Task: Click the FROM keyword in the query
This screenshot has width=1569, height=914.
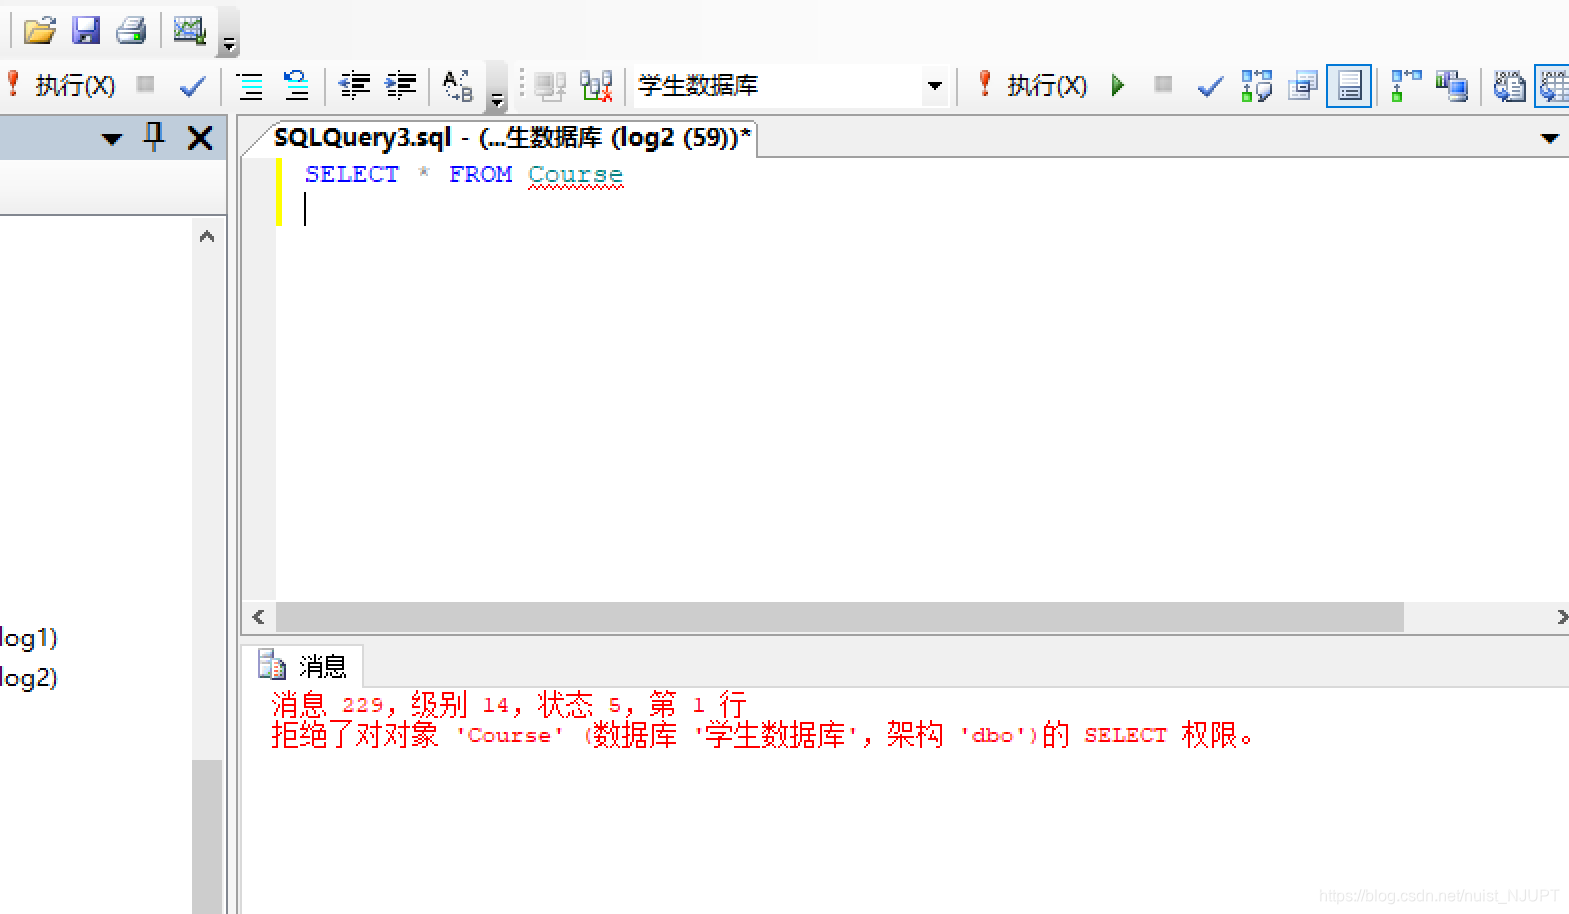Action: 481,174
